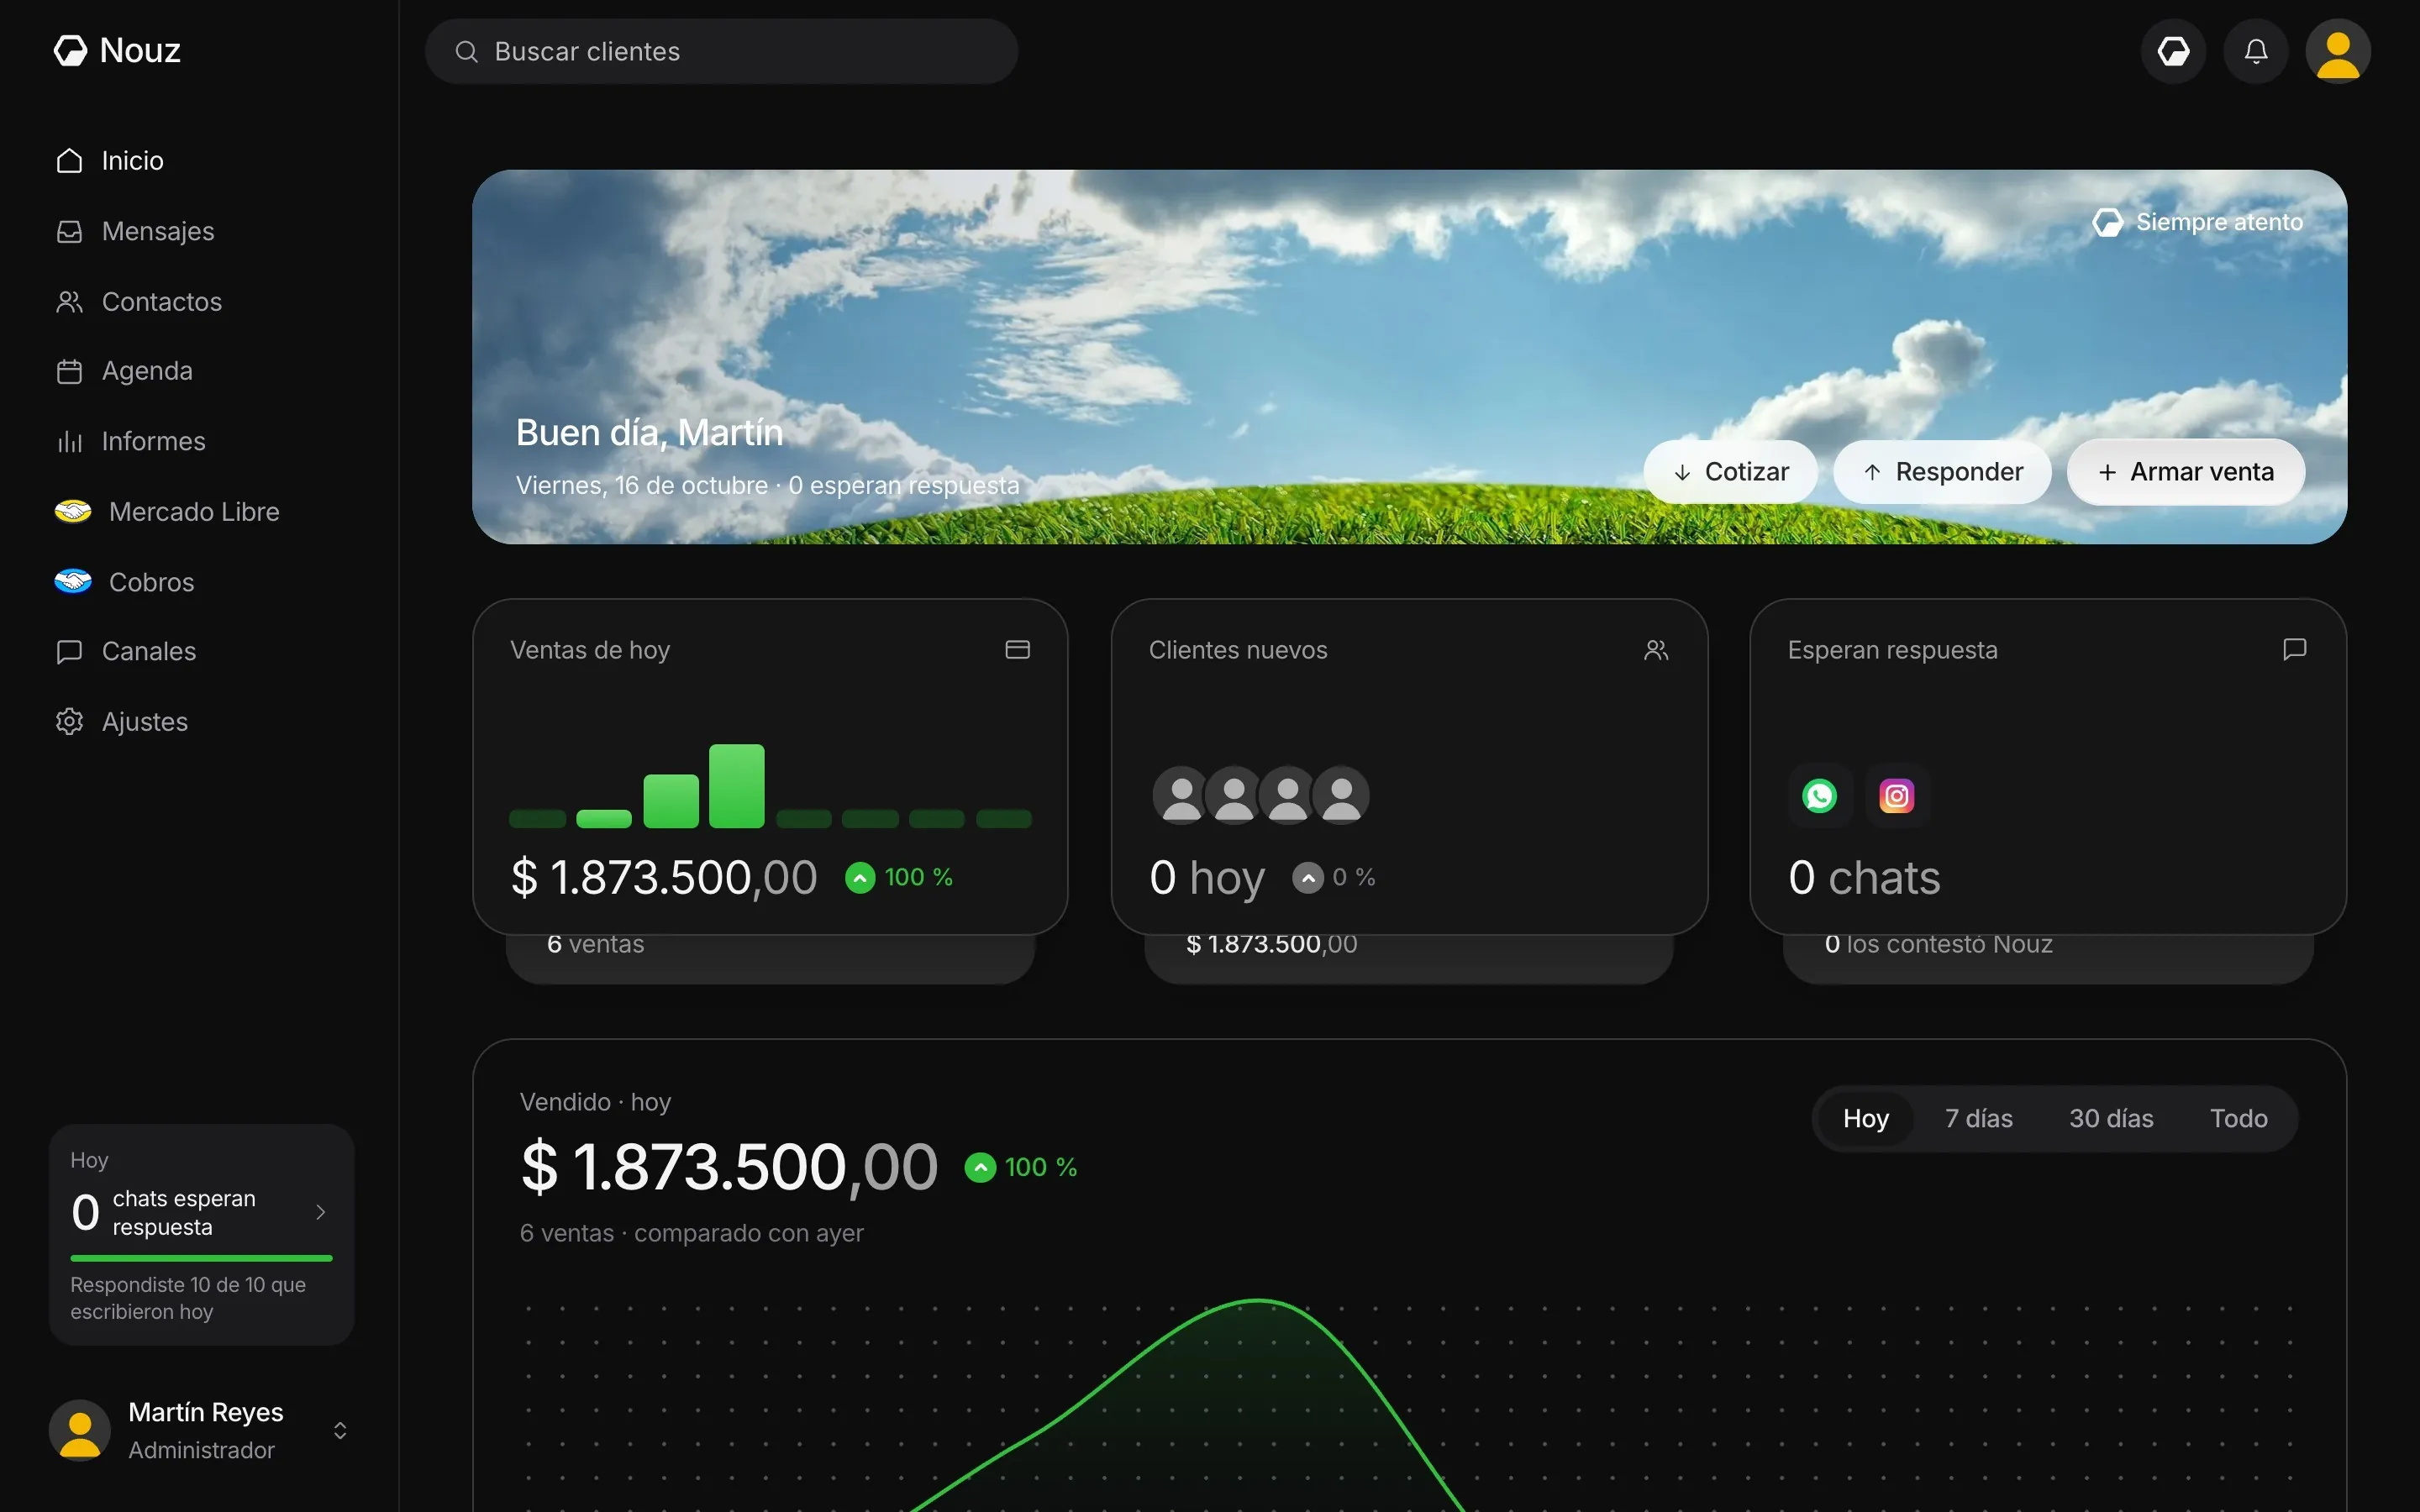
Task: Click the Responder button
Action: pos(1942,472)
